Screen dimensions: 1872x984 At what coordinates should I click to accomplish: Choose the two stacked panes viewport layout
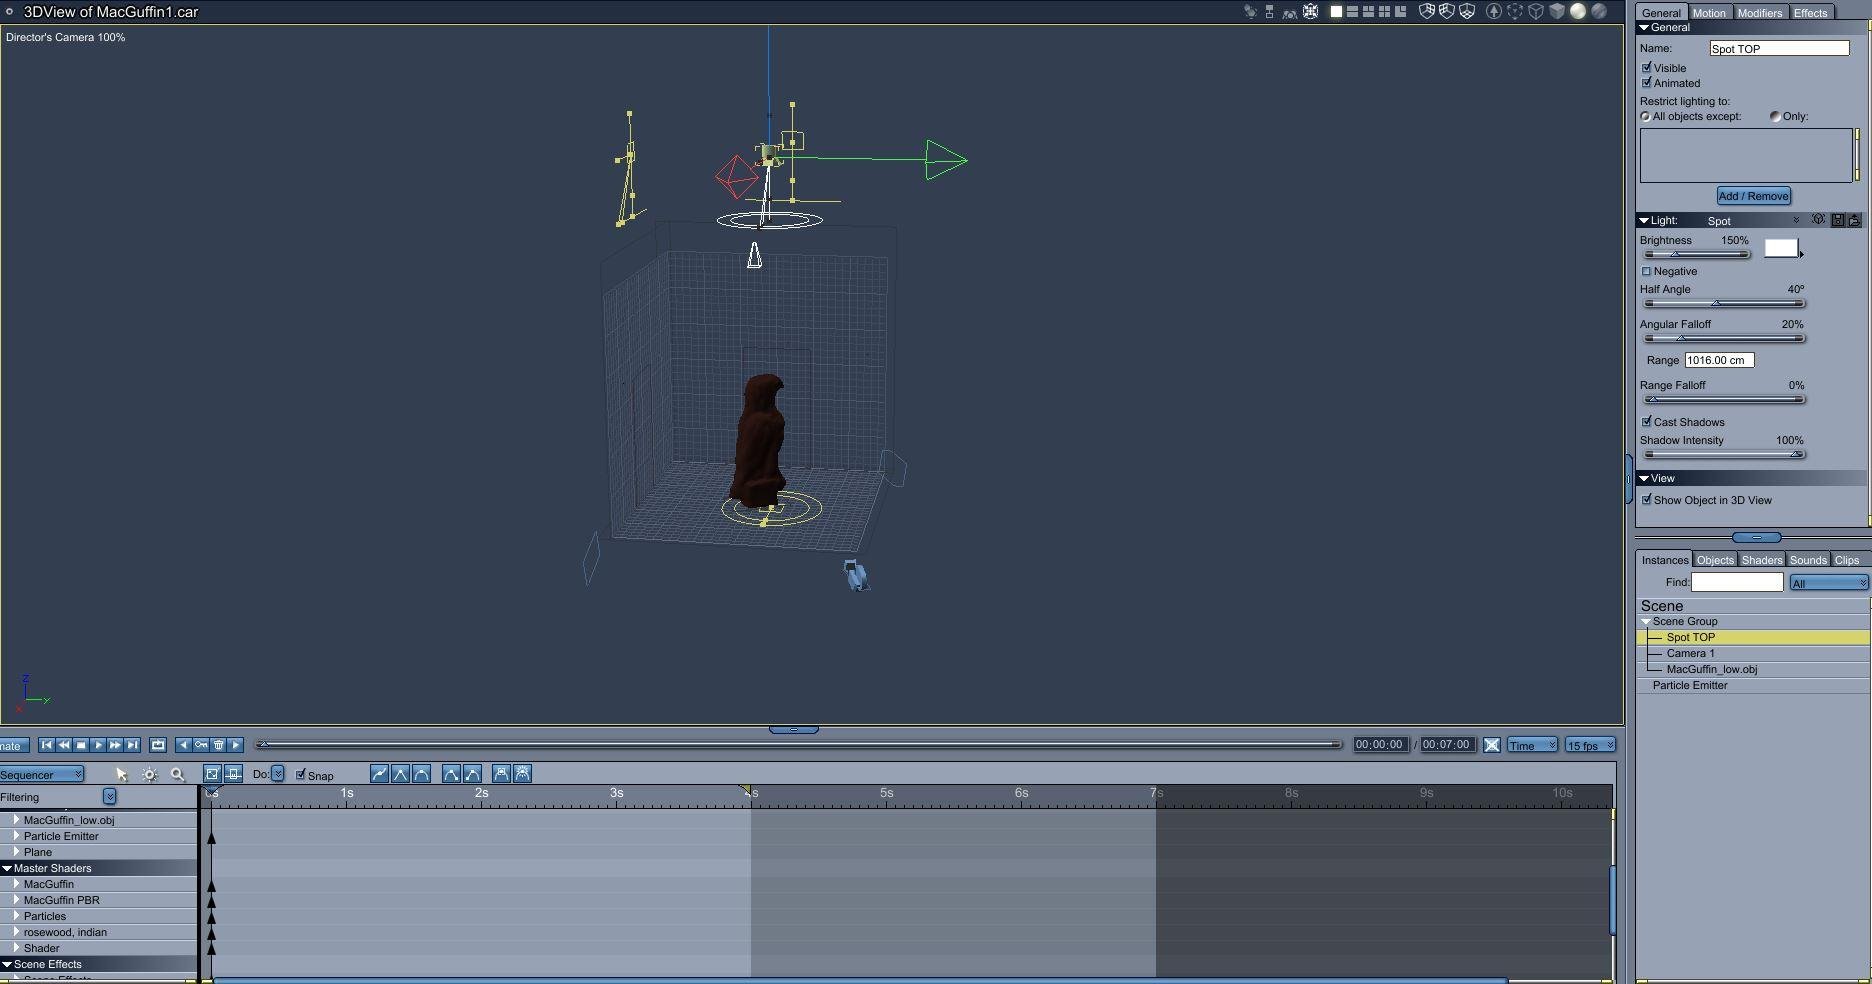coord(1352,12)
